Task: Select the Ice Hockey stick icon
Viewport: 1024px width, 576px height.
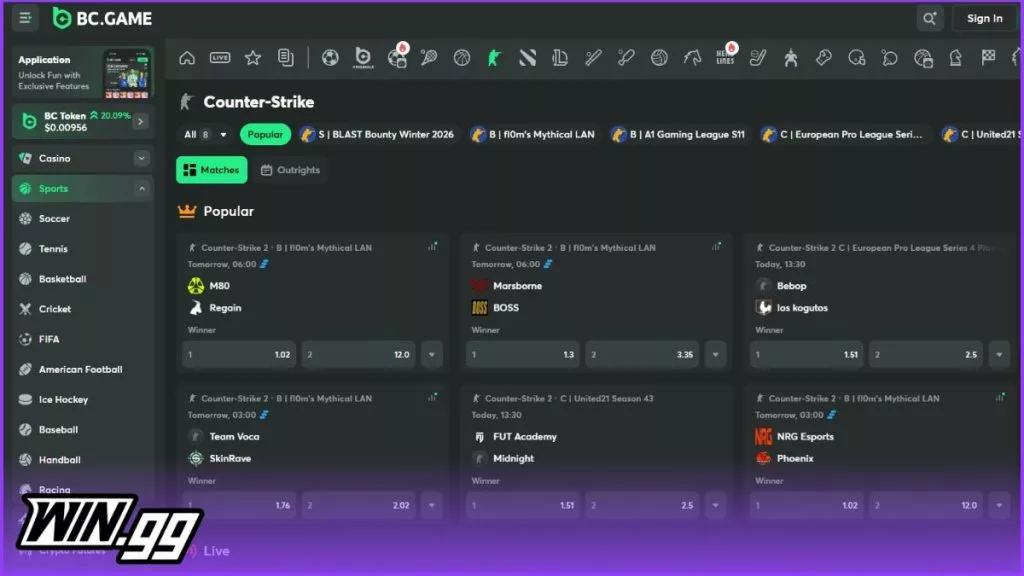Action: tap(758, 58)
